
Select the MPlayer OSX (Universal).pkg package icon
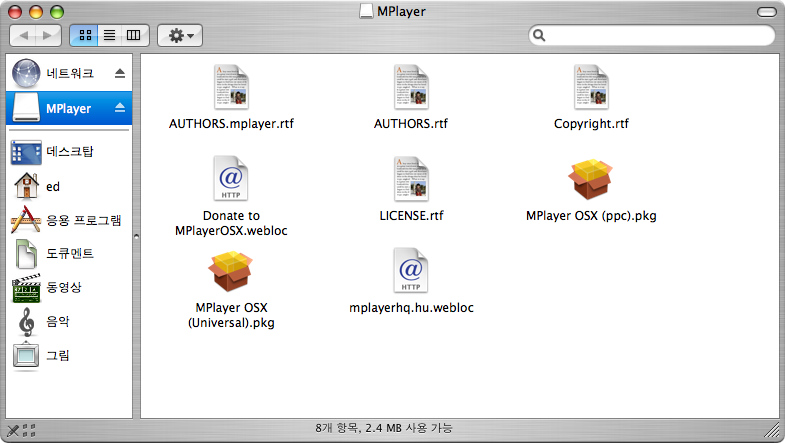pyautogui.click(x=231, y=271)
